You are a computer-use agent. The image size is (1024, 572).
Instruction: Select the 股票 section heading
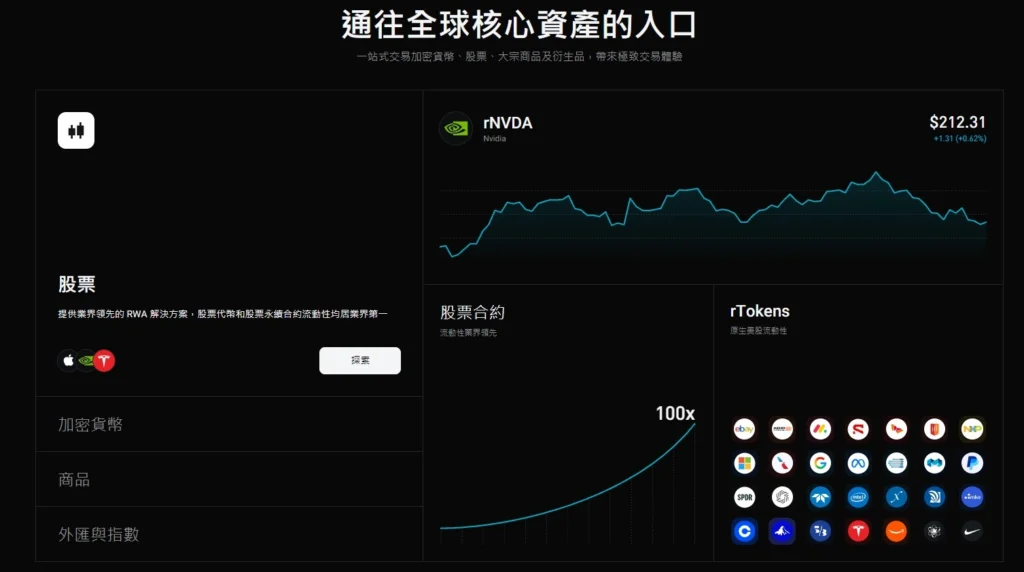tap(77, 284)
